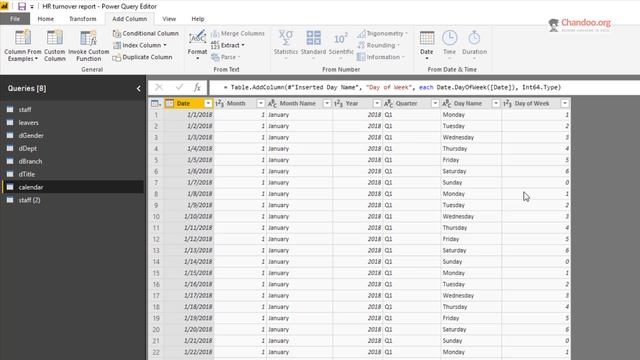Select the staff query

click(73, 109)
